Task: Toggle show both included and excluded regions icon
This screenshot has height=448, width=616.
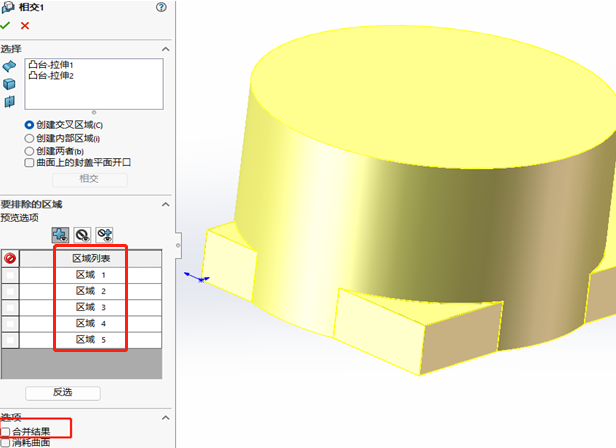Action: pos(104,235)
